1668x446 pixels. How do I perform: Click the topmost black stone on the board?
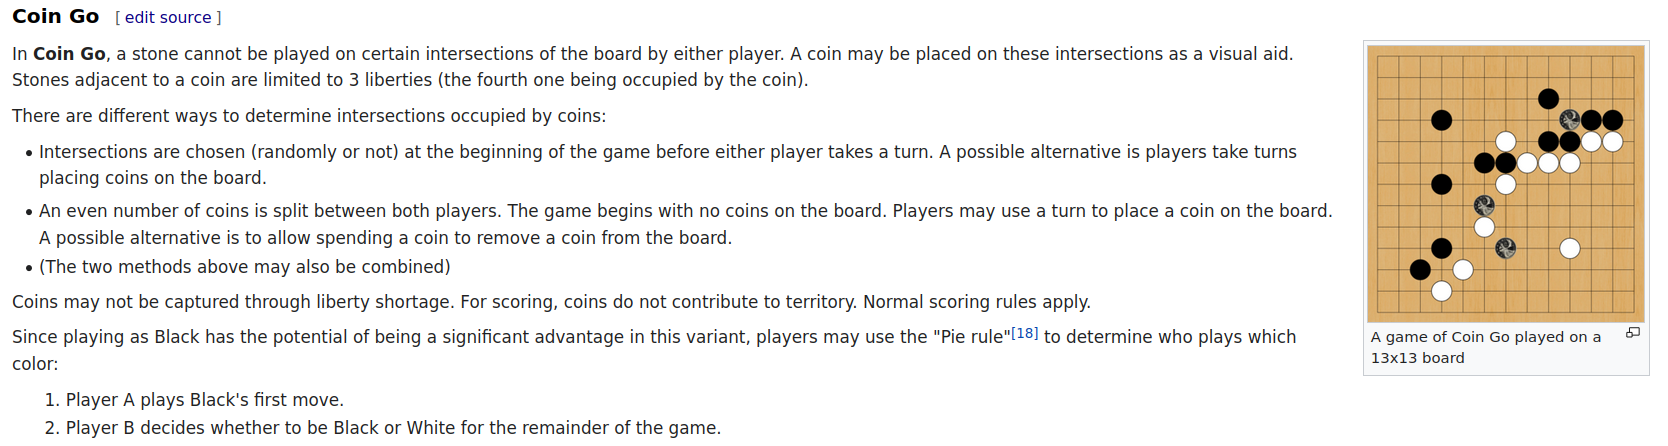(x=1548, y=98)
